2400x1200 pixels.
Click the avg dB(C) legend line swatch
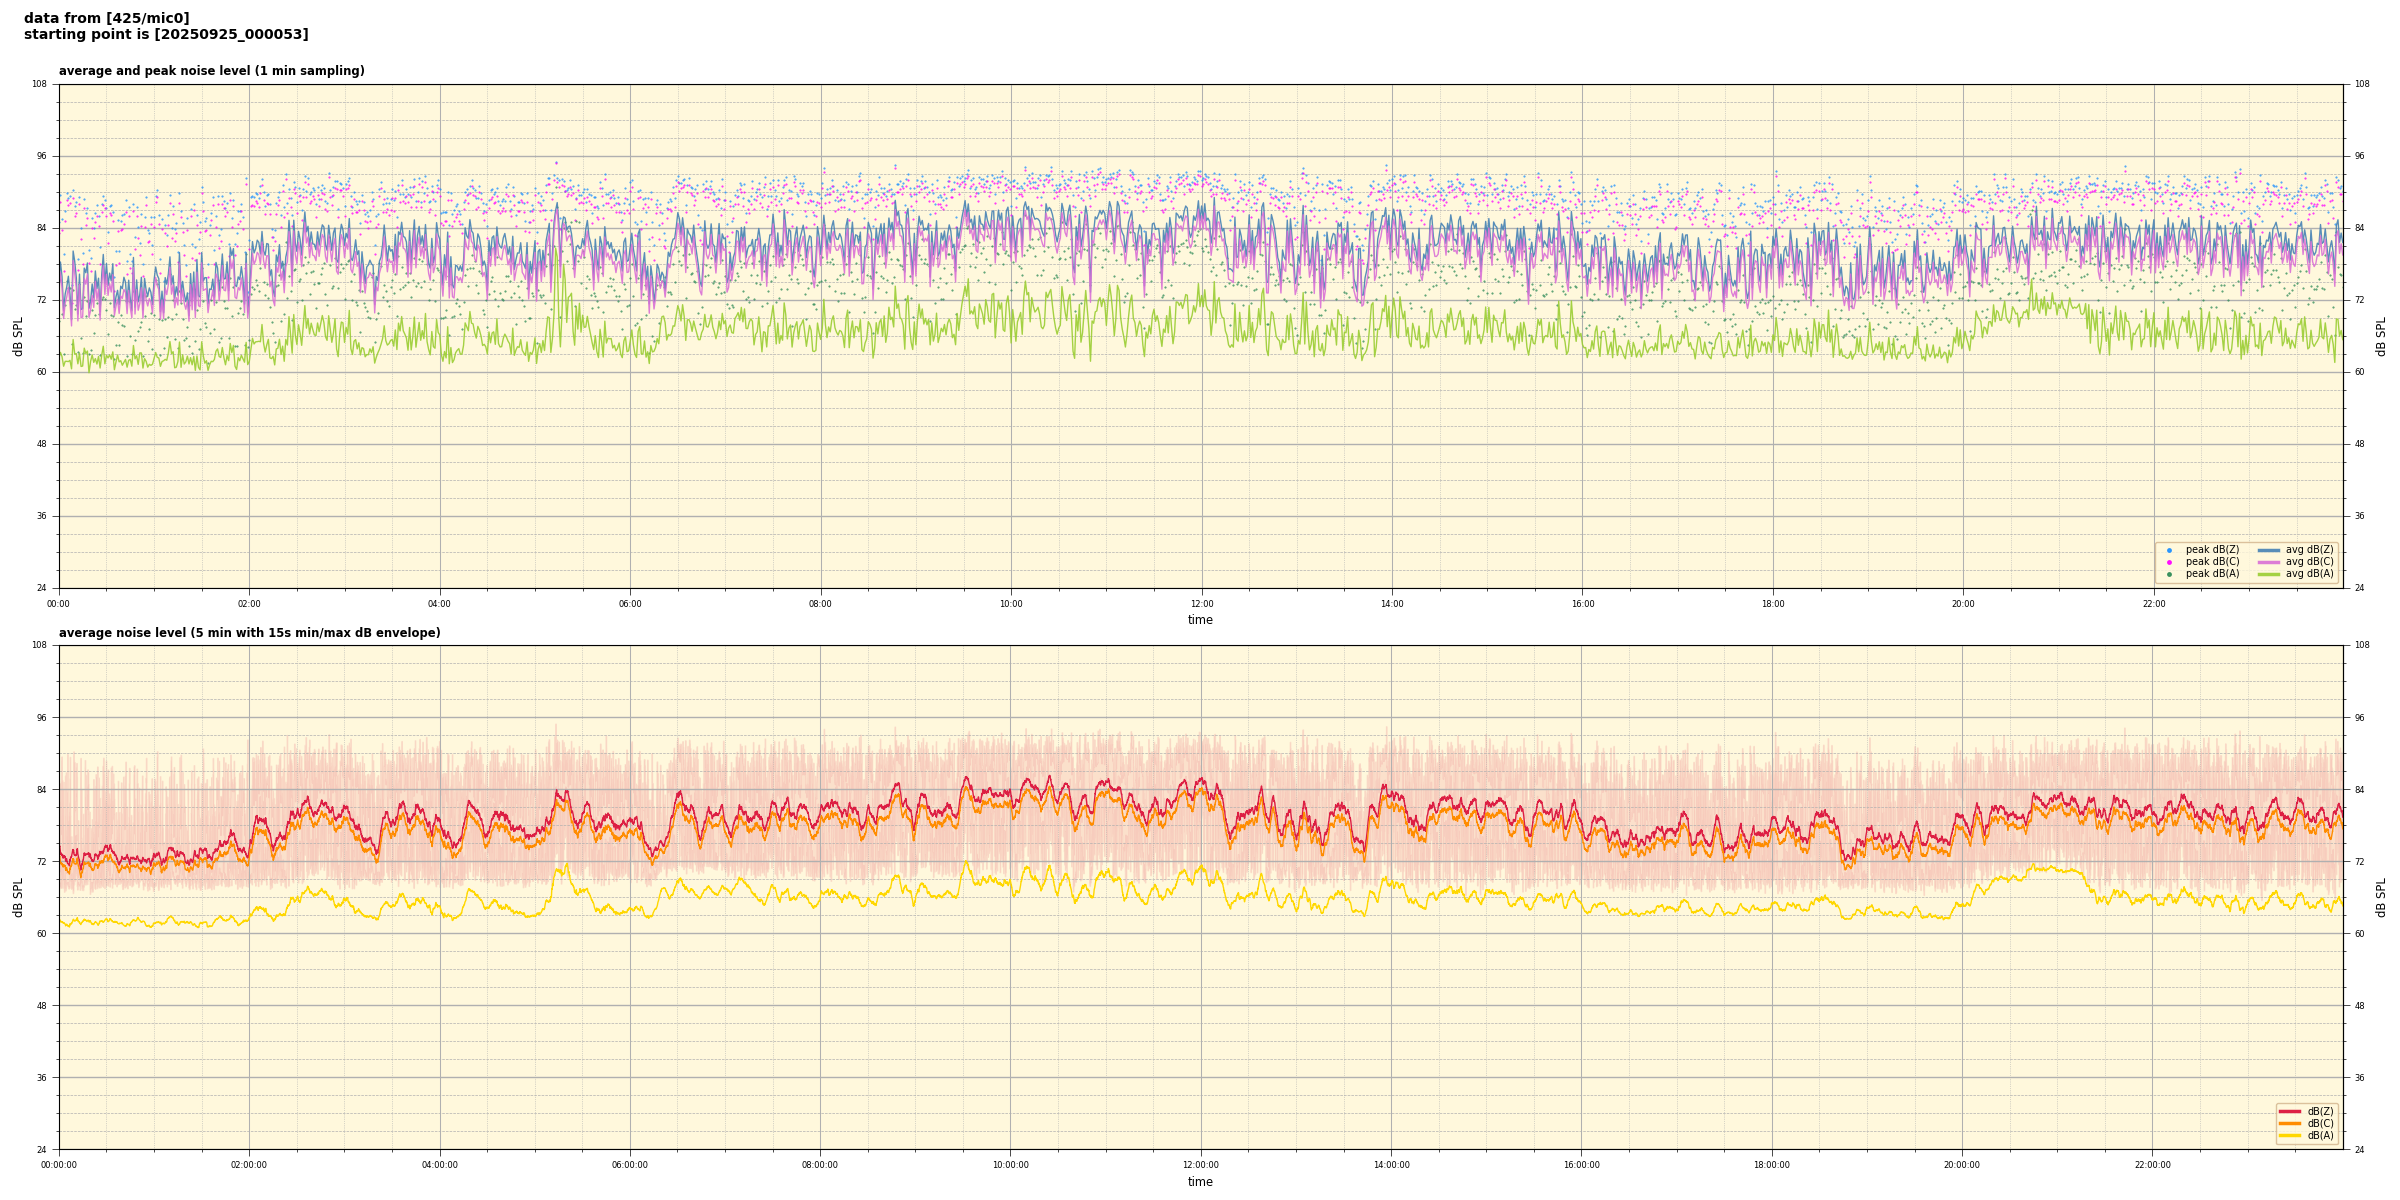[2269, 562]
